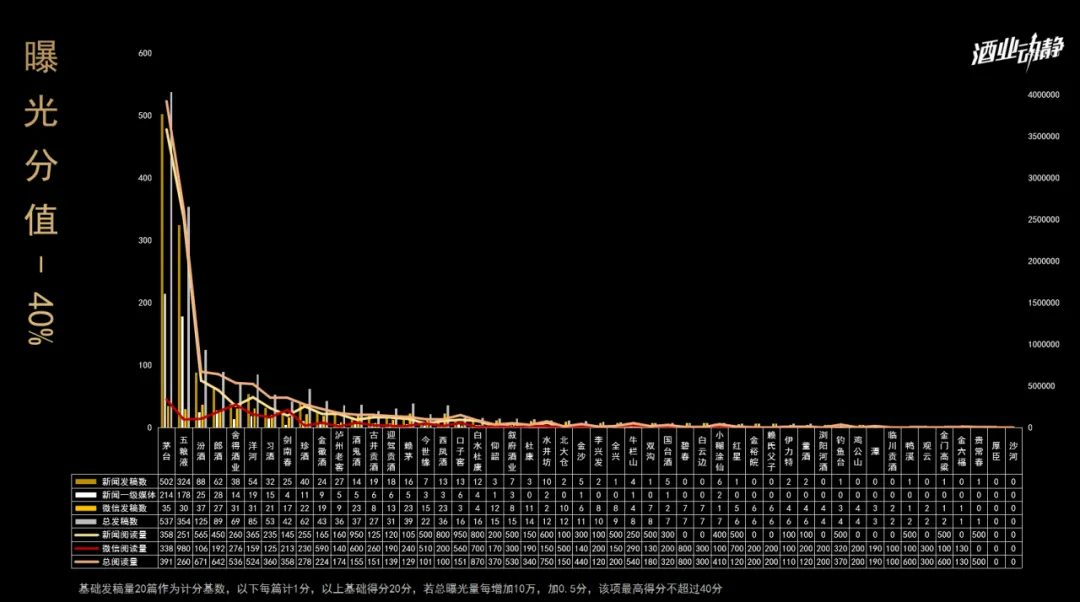Screen dimensions: 1080x602
Task: Click the right axis label 1000000
Action: tap(1043, 344)
